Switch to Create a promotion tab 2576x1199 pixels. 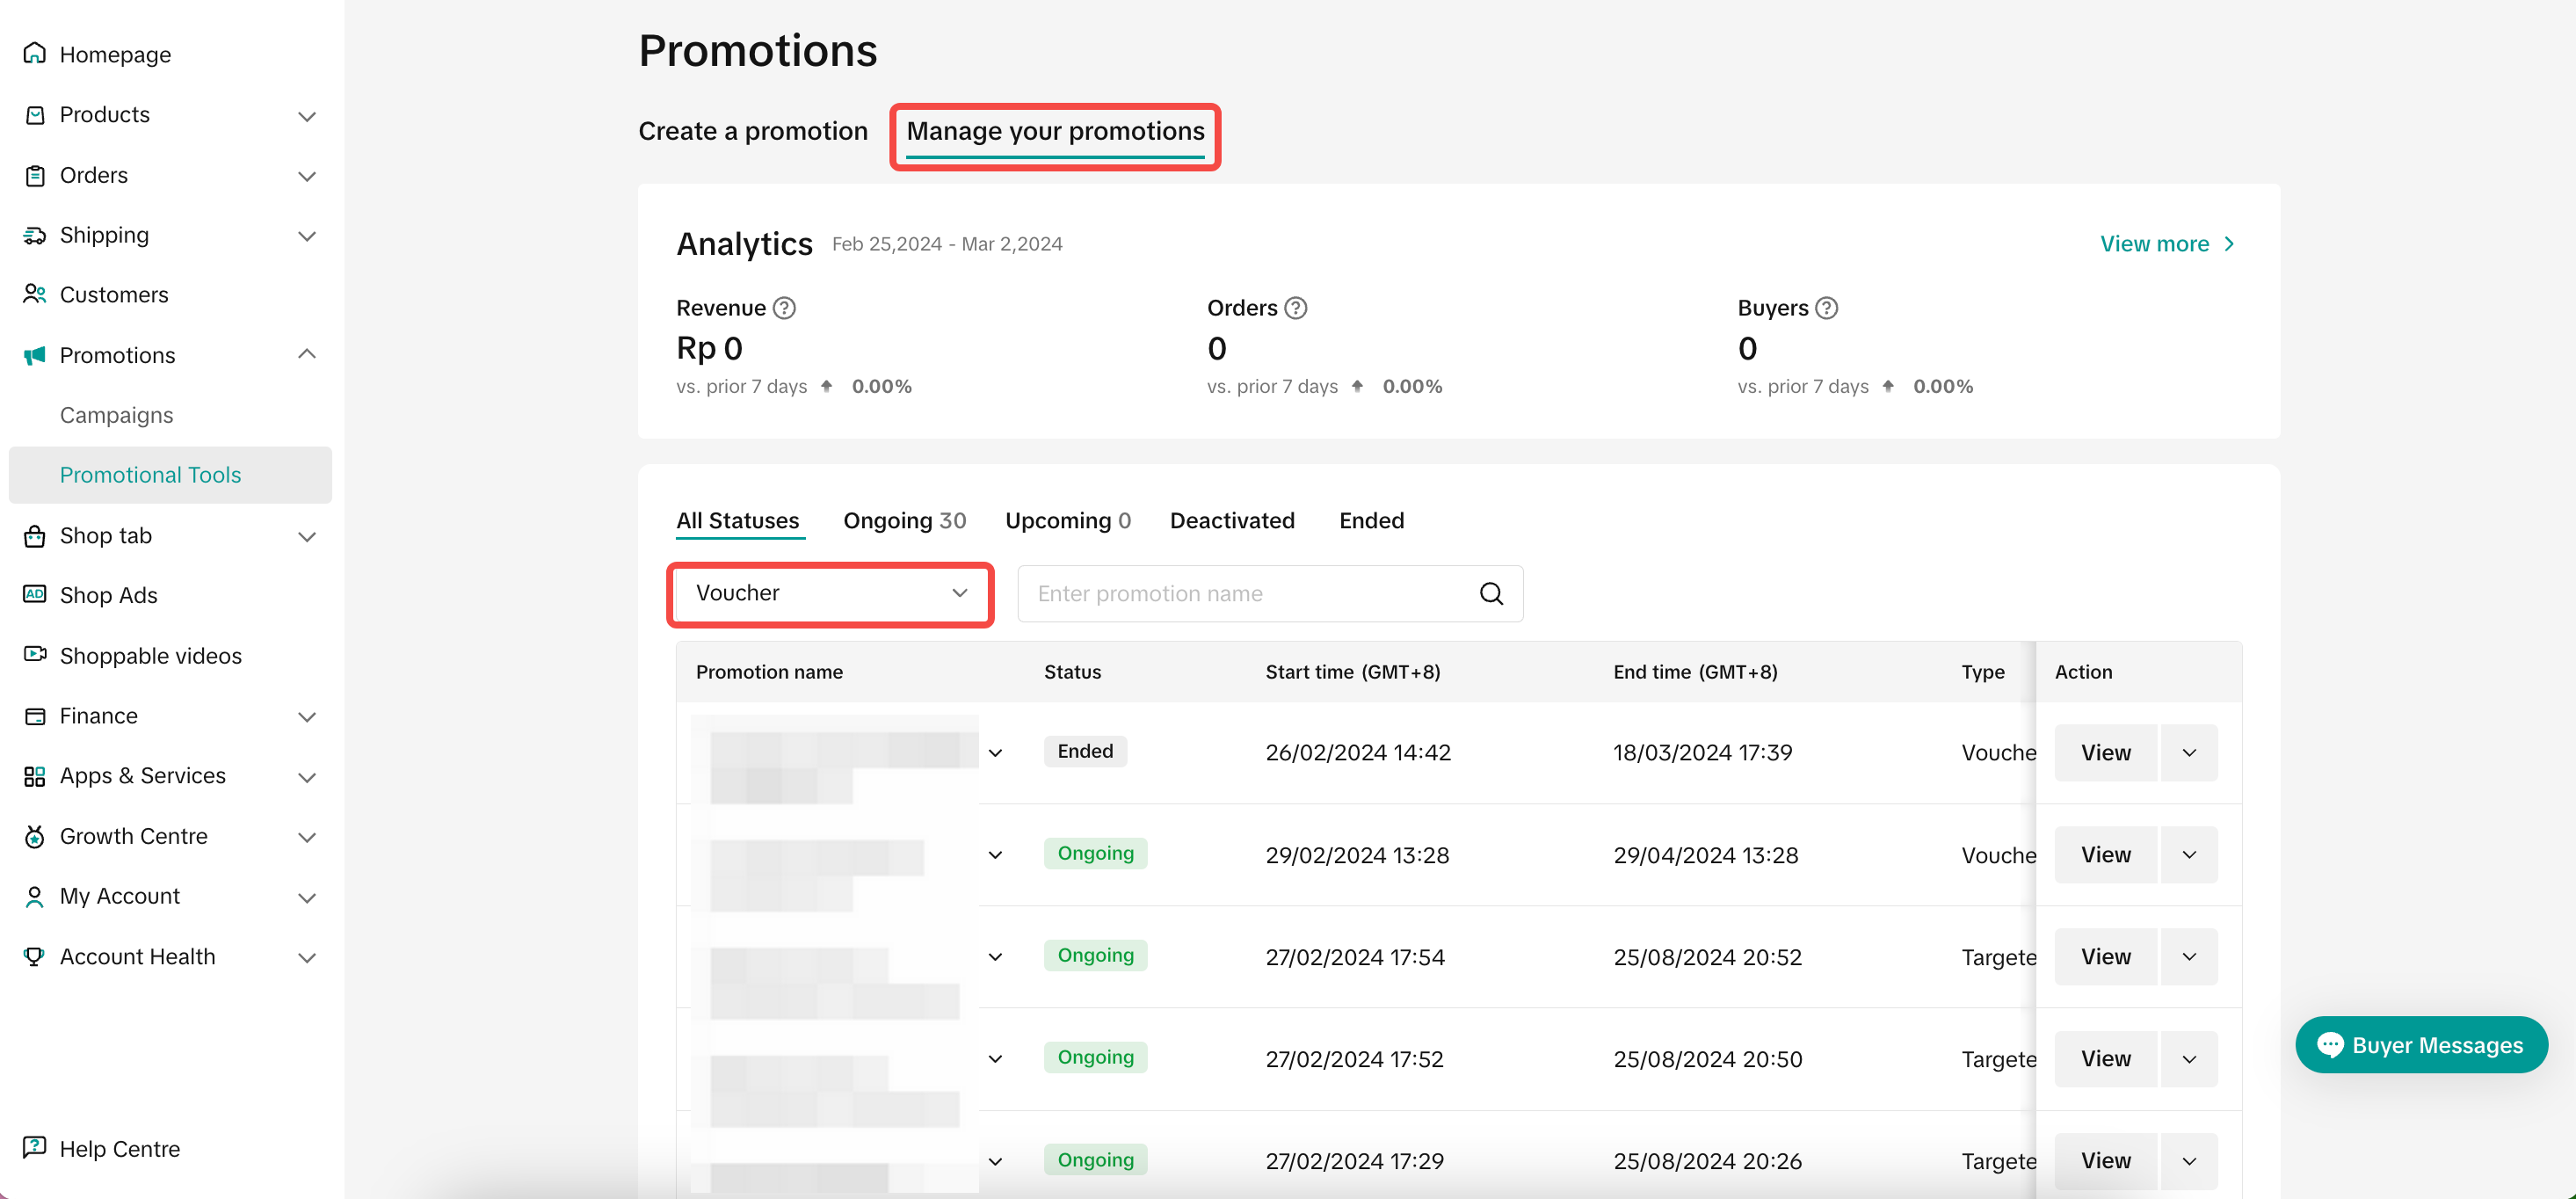pos(753,132)
